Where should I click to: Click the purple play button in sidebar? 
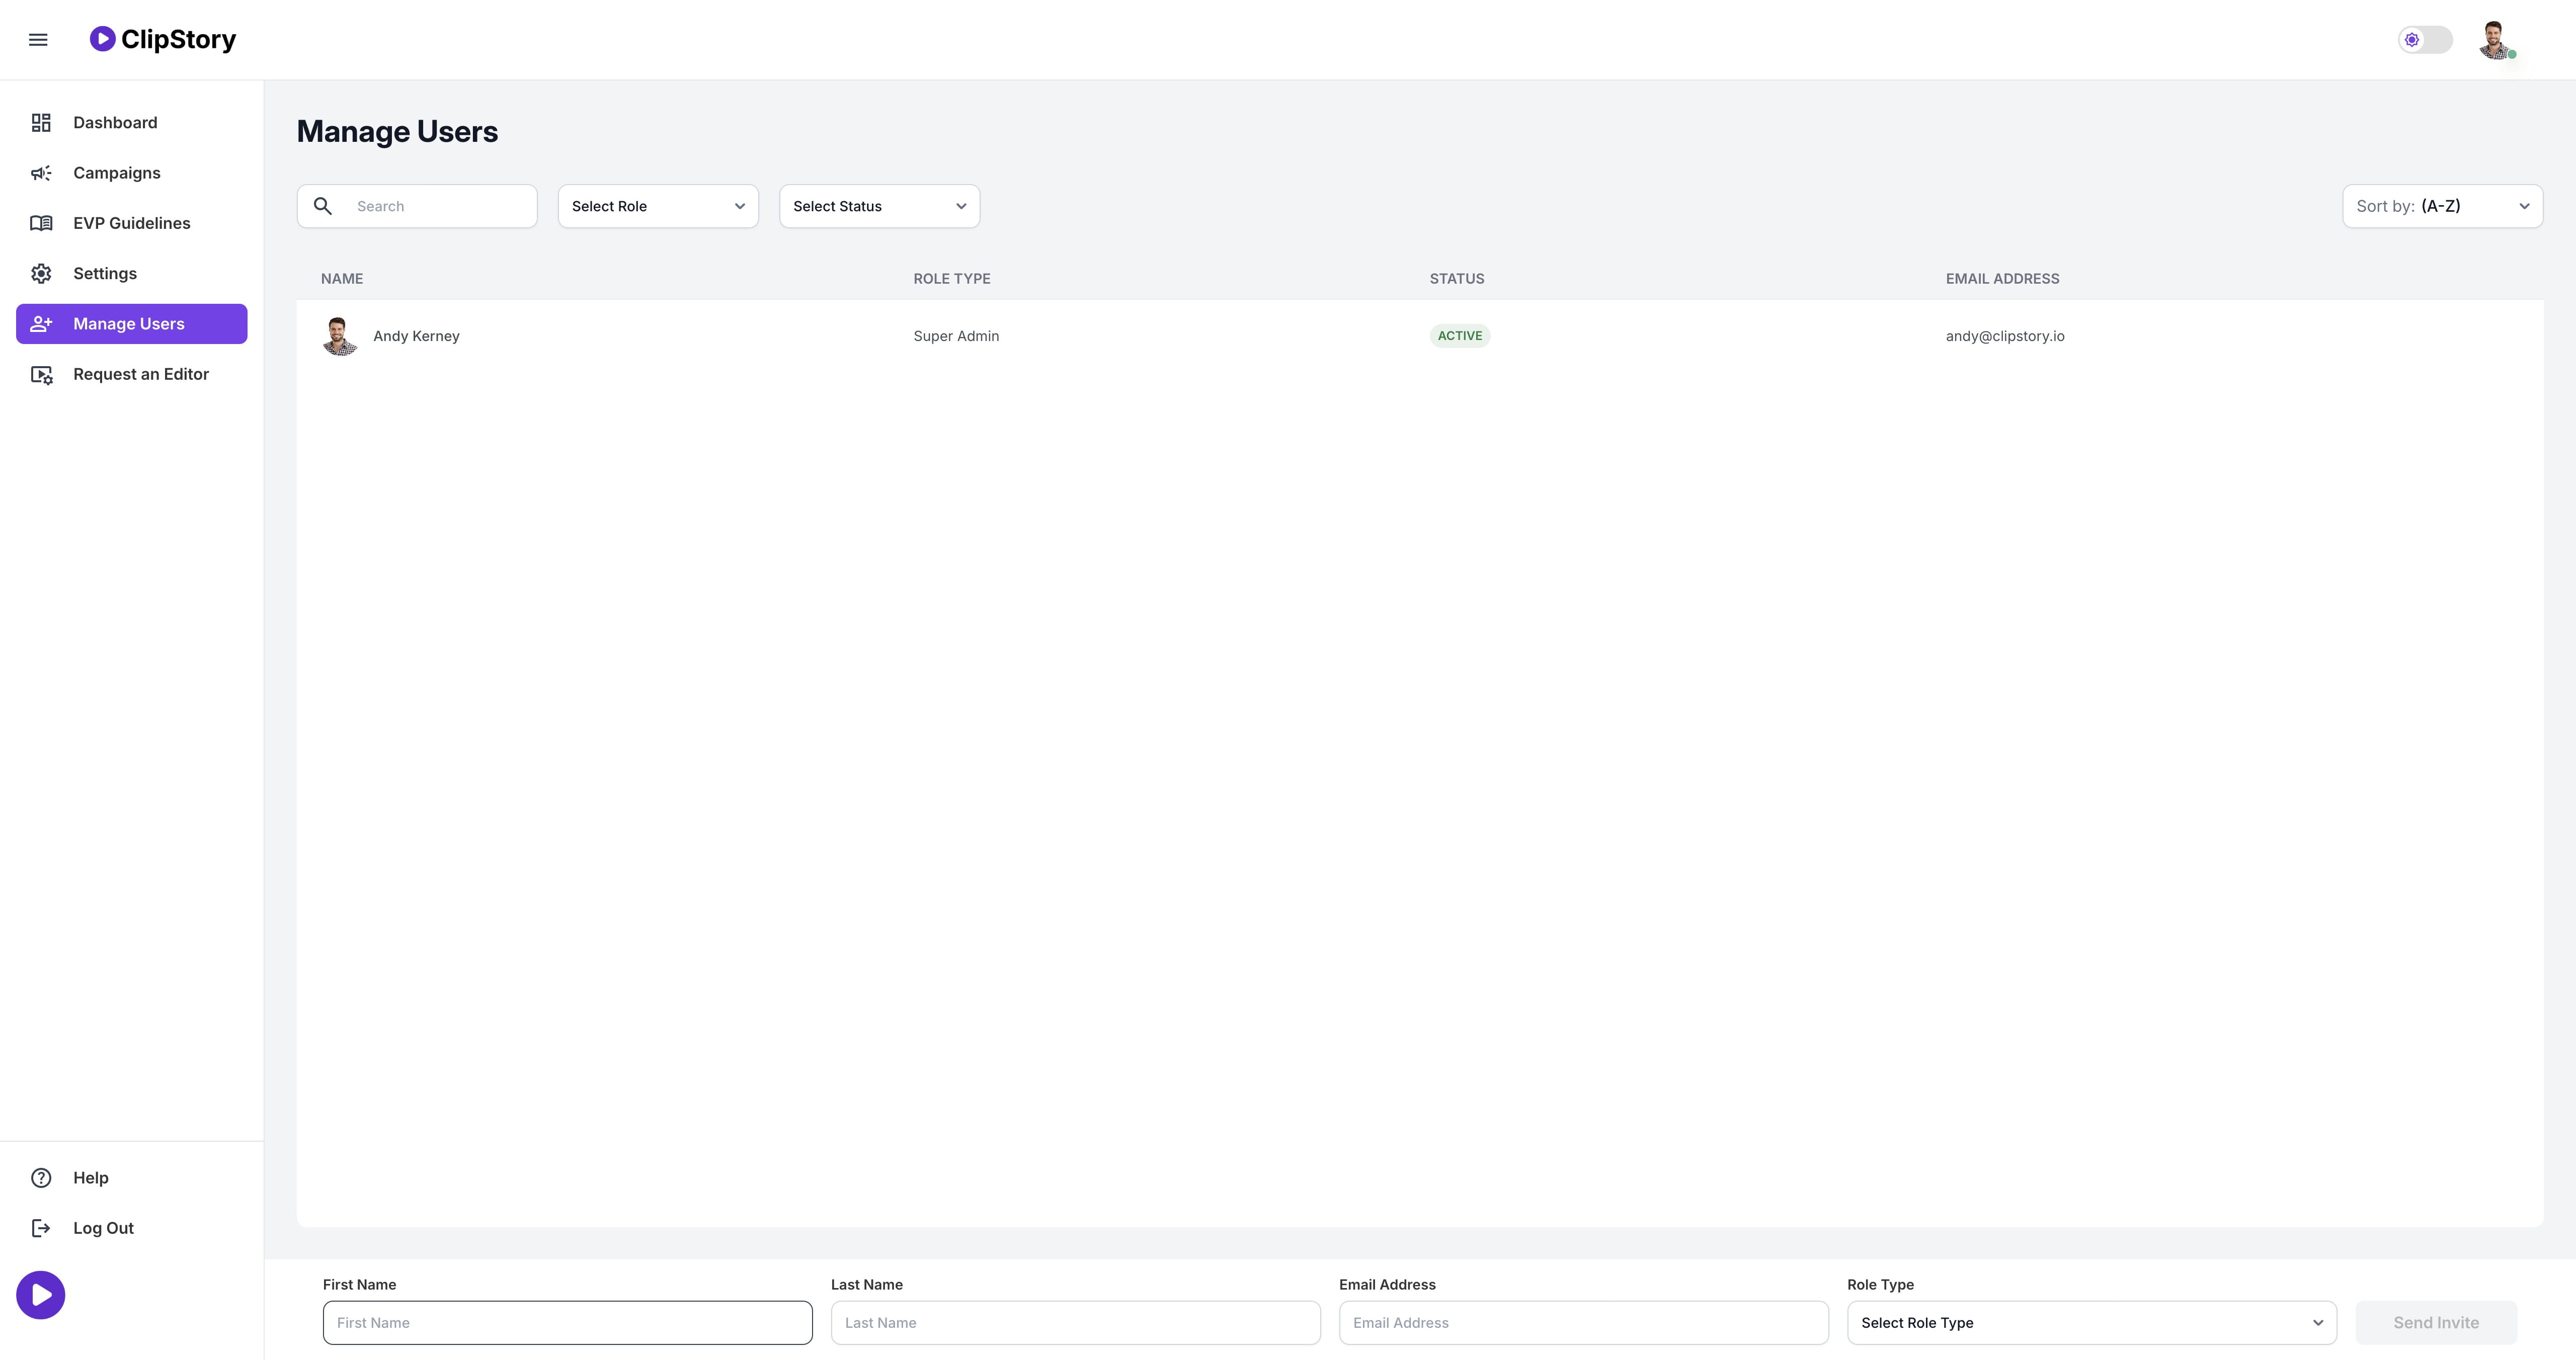pos(41,1295)
